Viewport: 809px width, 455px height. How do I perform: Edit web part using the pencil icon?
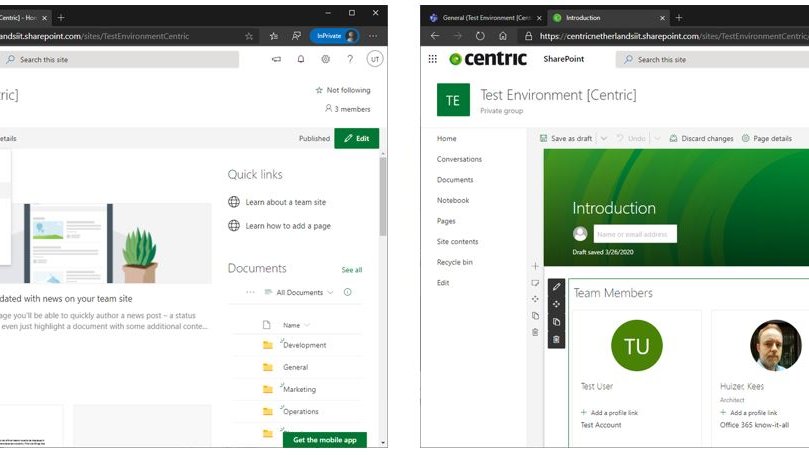pos(556,286)
